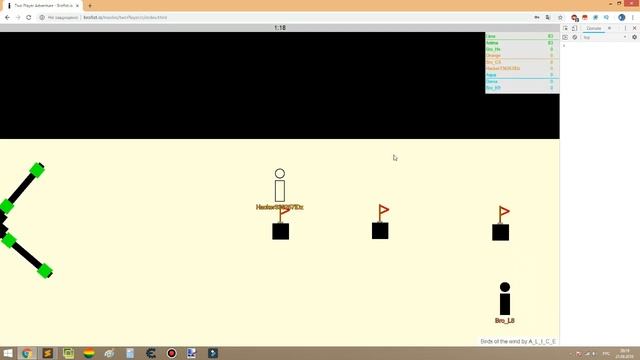Image resolution: width=640 pixels, height=360 pixels.
Task: Click the saved passwords key icon
Action: tap(537, 18)
